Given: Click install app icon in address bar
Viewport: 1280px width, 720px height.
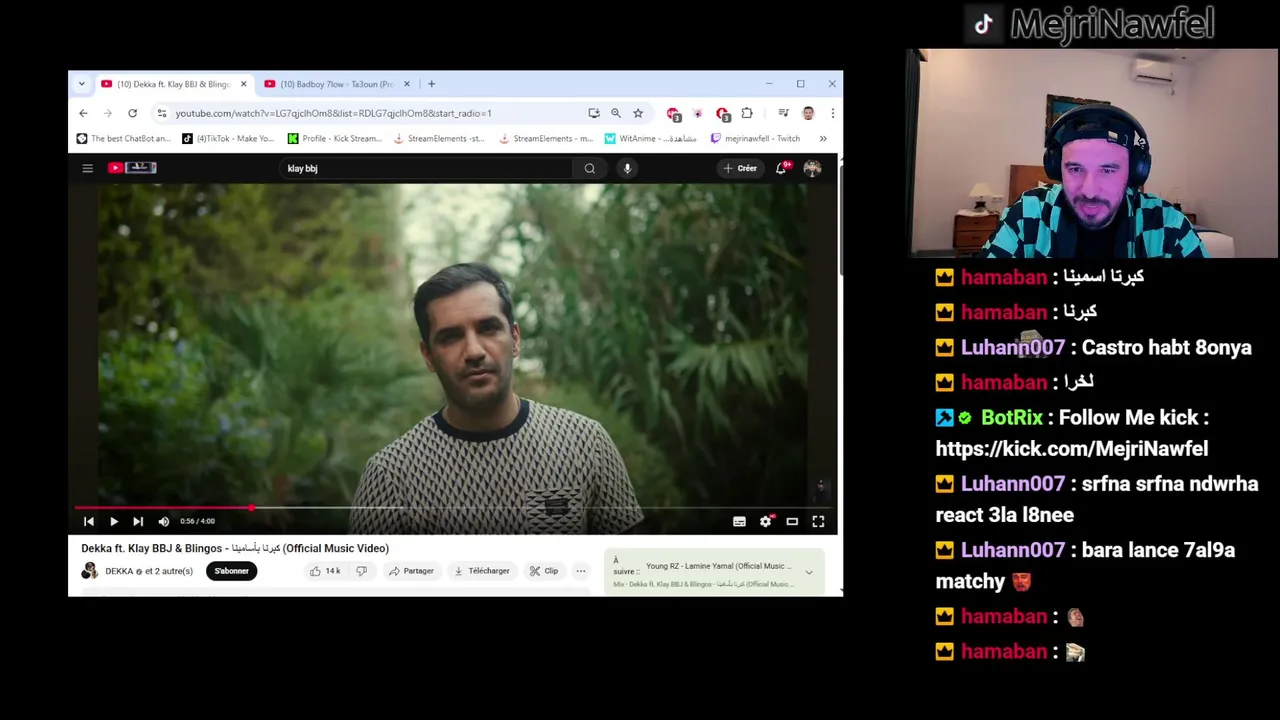Looking at the screenshot, I should 594,113.
